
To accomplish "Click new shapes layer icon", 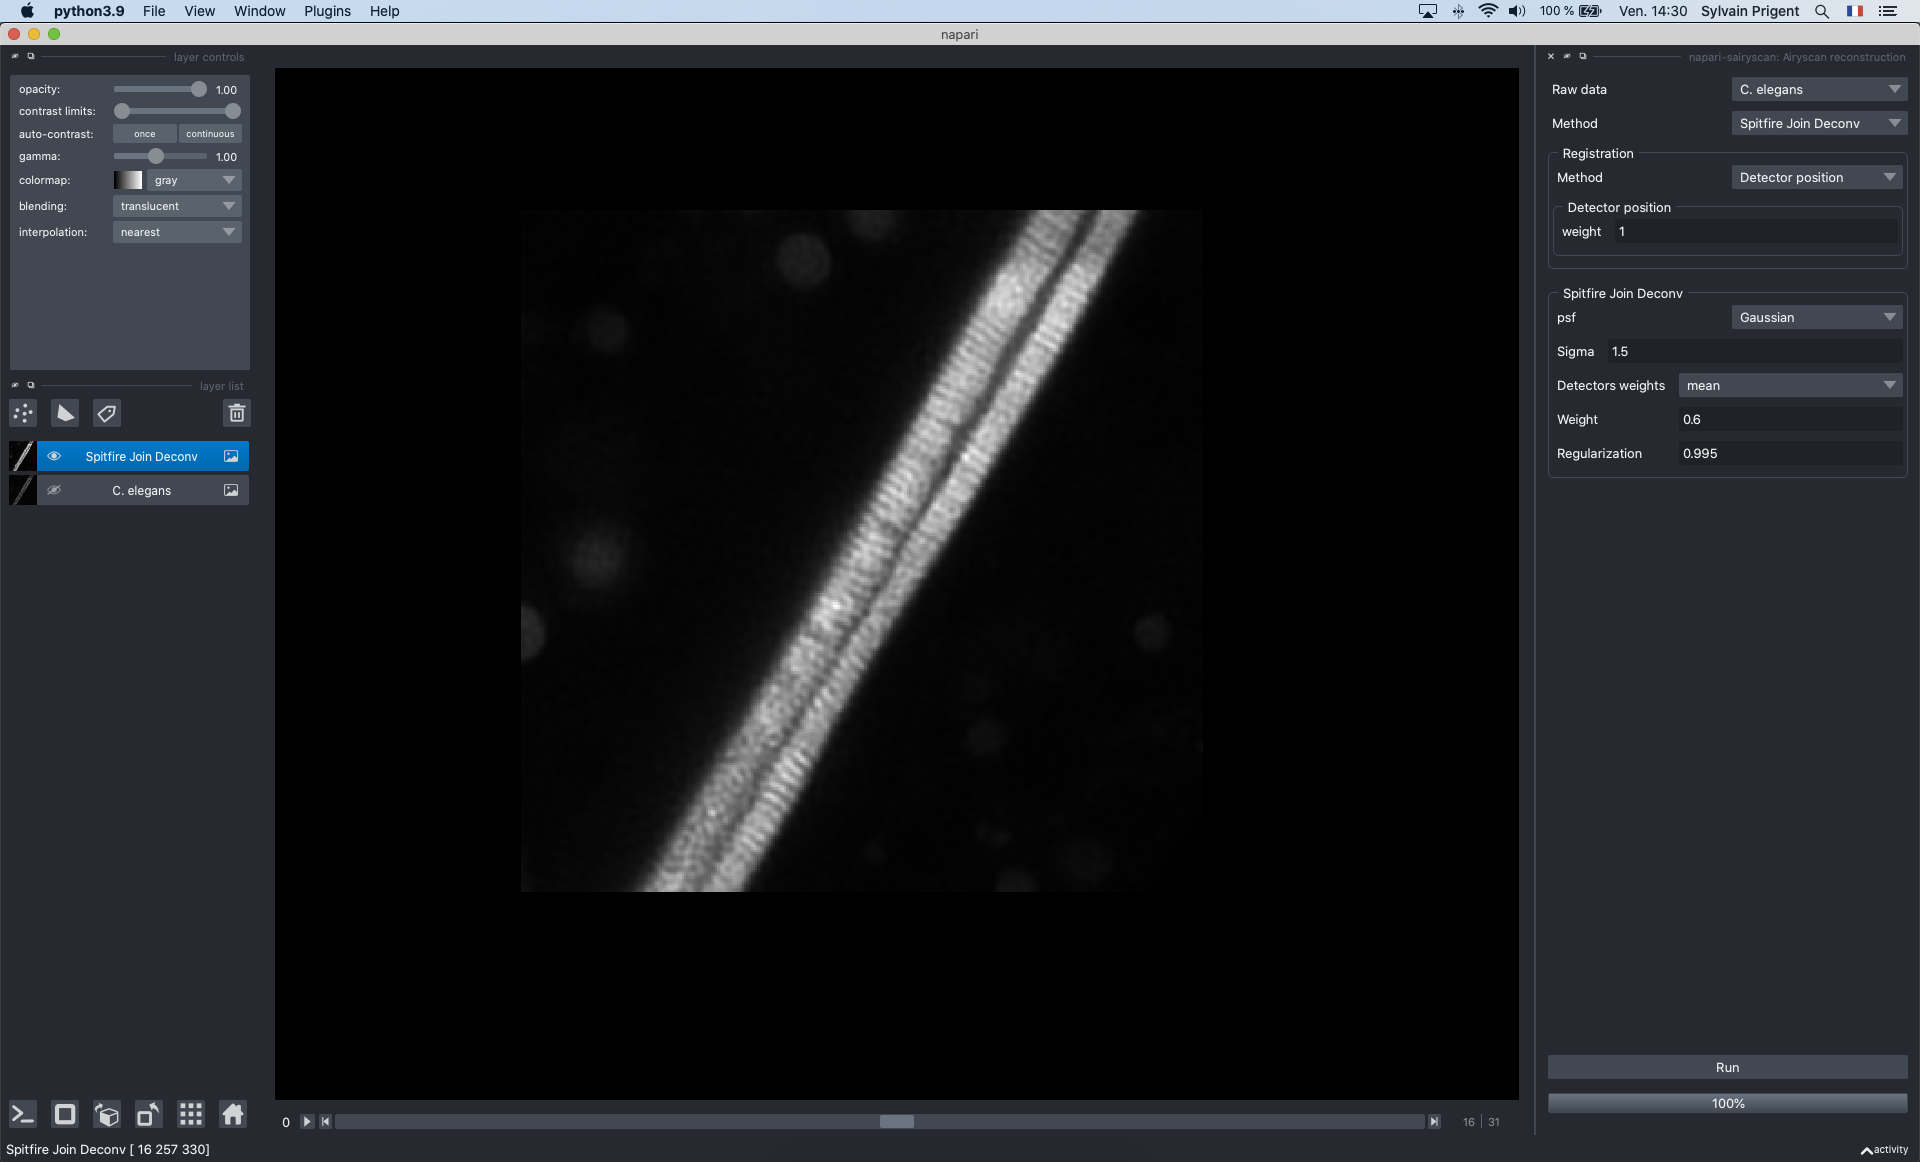I will coord(65,413).
